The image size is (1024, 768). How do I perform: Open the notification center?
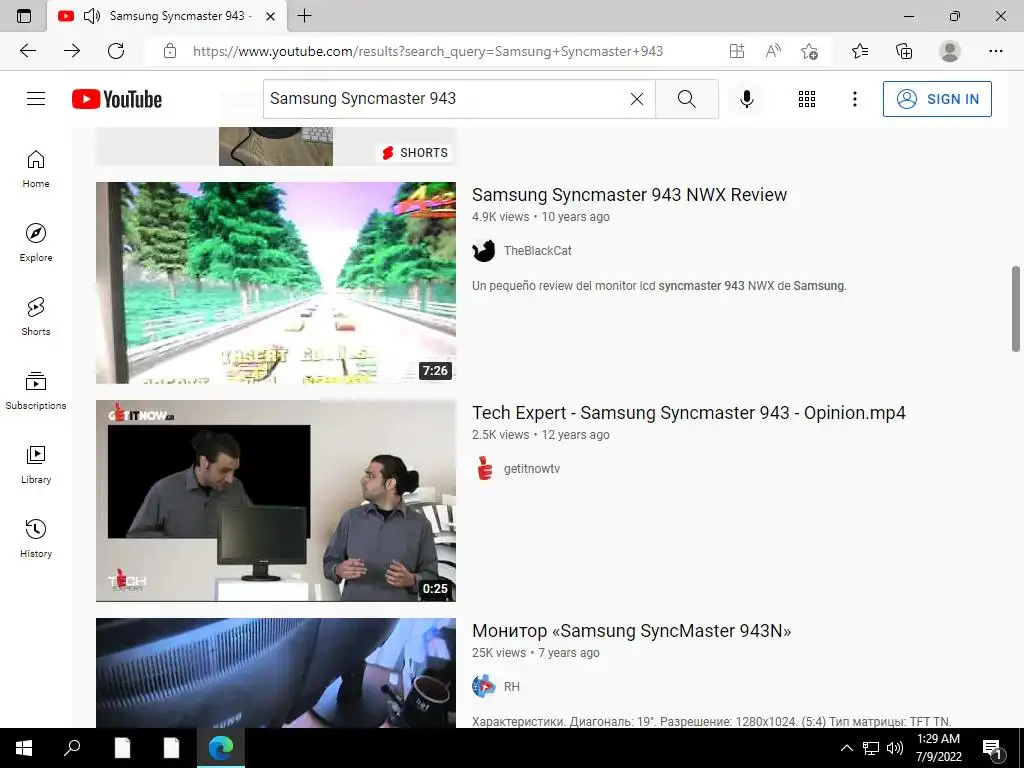point(993,749)
